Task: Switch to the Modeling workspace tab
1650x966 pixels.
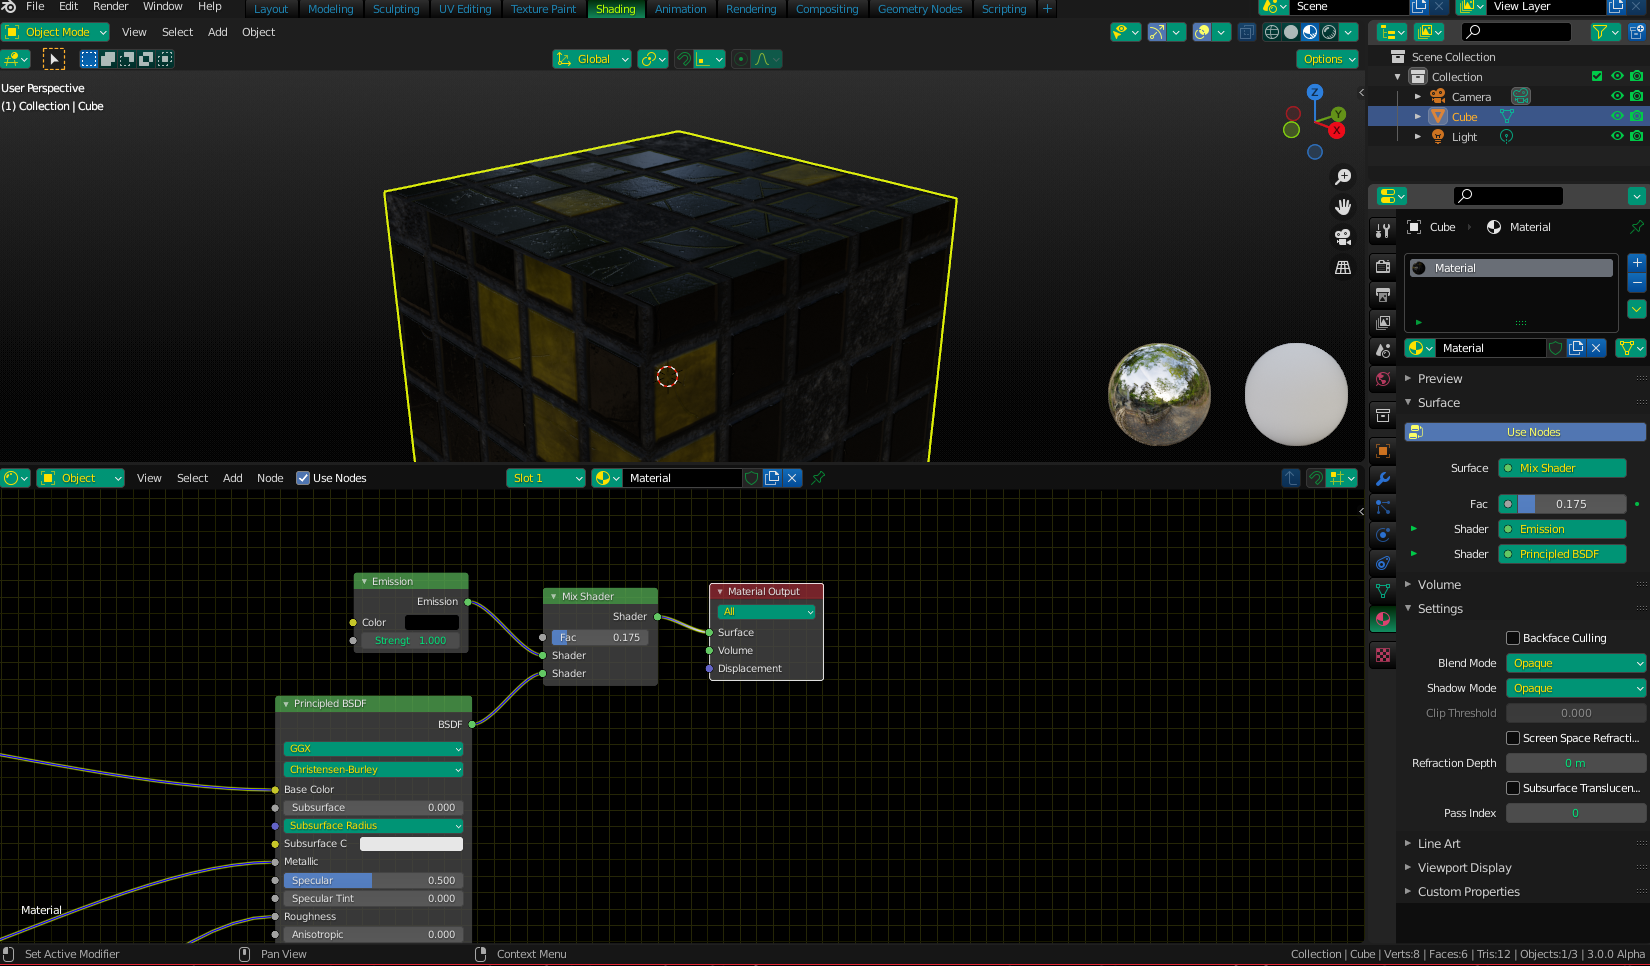Action: click(x=331, y=9)
